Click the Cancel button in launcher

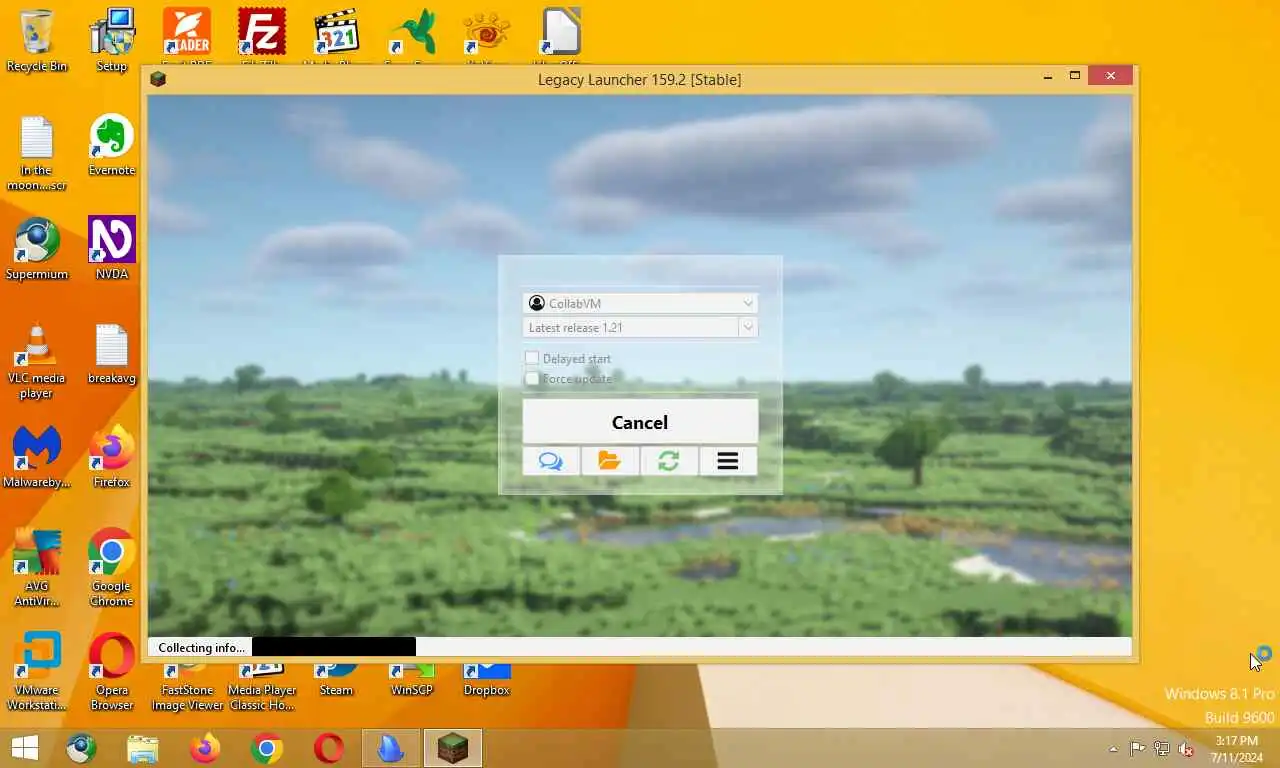pyautogui.click(x=640, y=422)
